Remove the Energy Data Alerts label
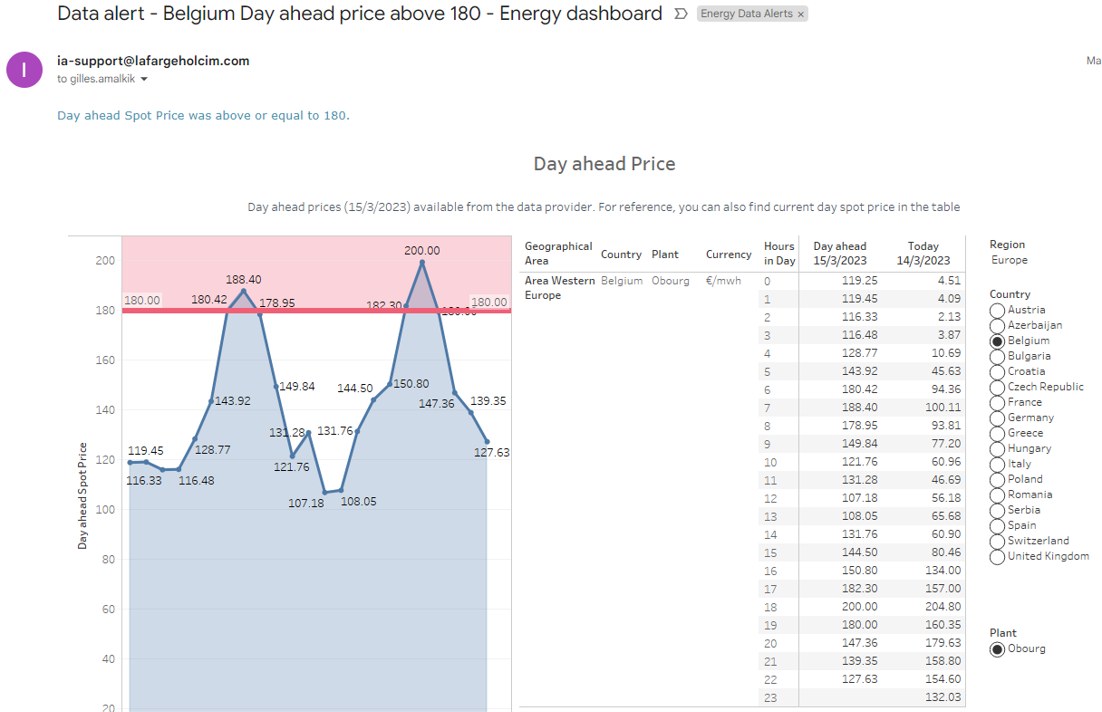1102x712 pixels. [x=800, y=14]
